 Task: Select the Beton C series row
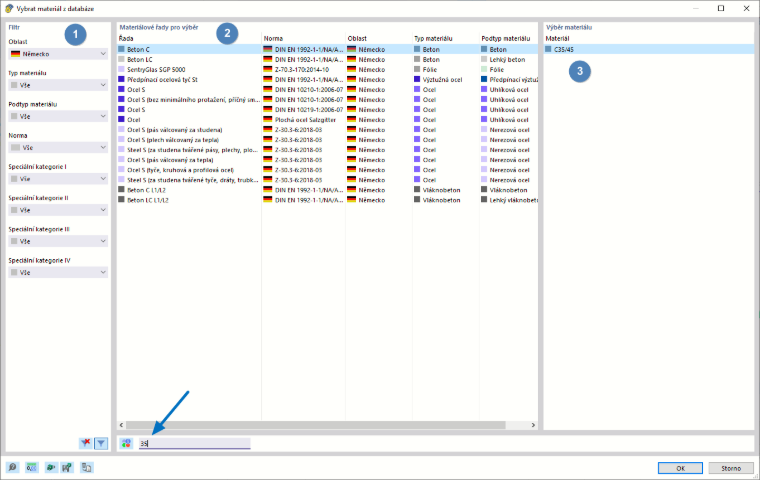(x=328, y=49)
